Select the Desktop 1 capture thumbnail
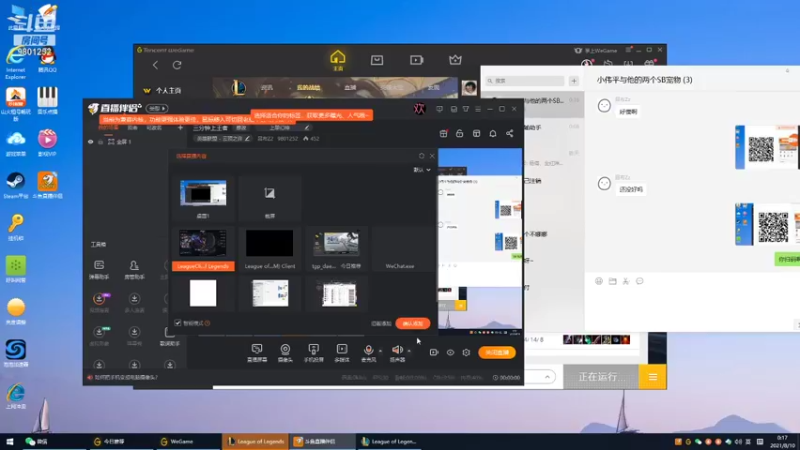Image resolution: width=800 pixels, height=450 pixels. coord(203,198)
